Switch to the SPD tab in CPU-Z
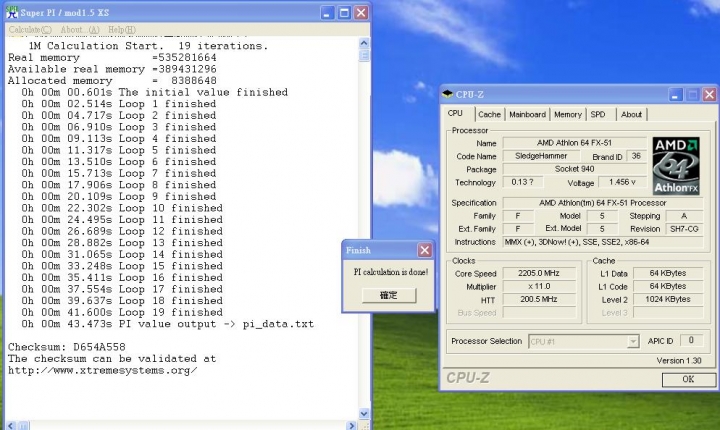Screen dimensions: 720x430 (x=597, y=114)
